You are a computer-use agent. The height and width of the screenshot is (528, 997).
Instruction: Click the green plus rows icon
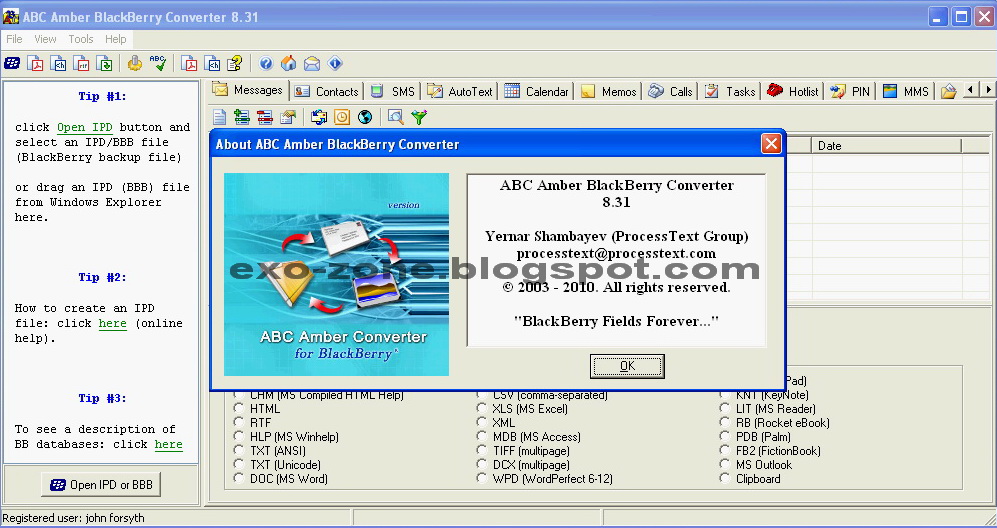pos(242,117)
